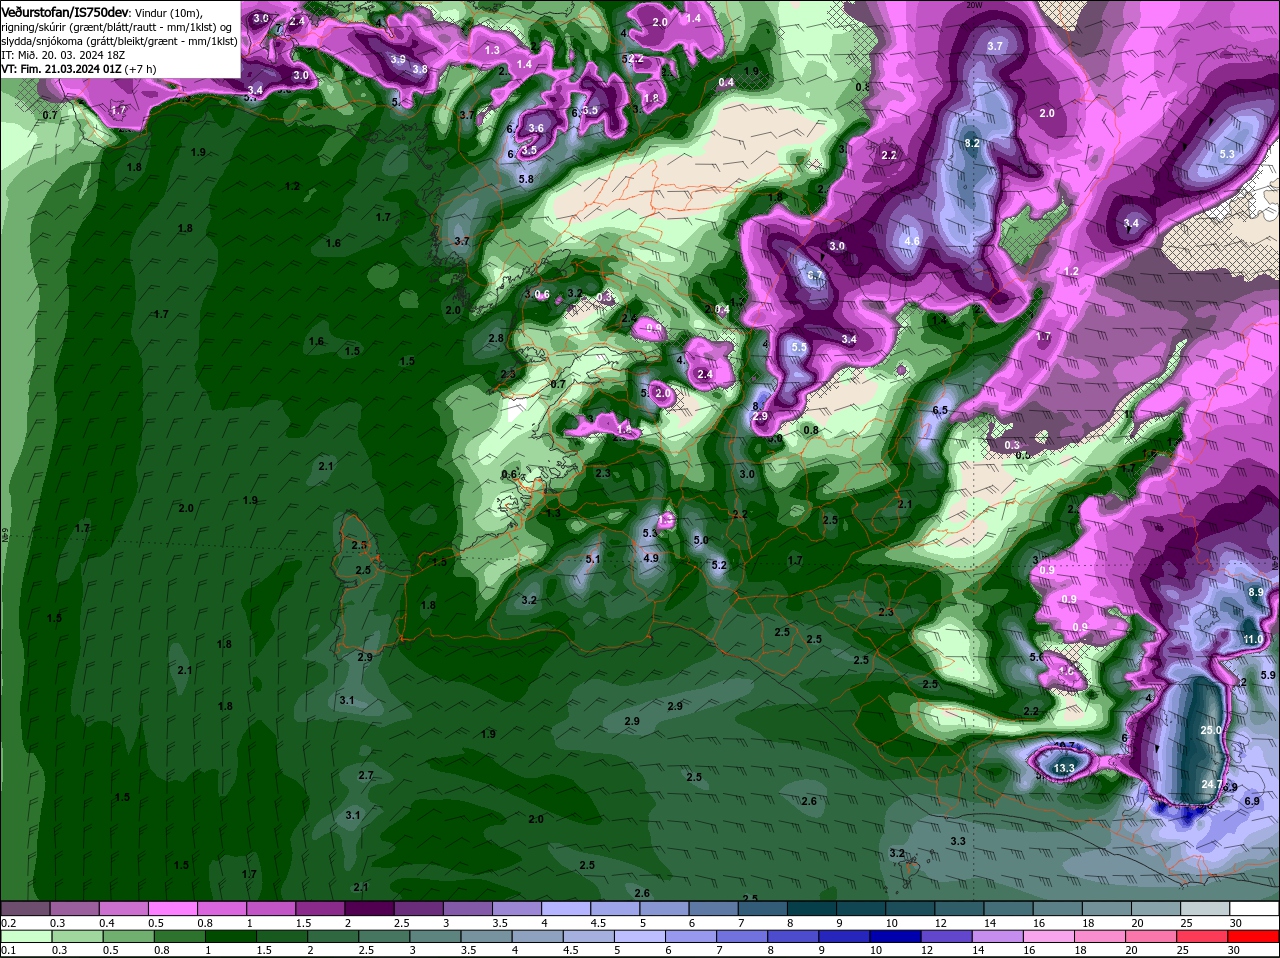Click the 5.9 value on the map
The image size is (1280, 958).
pos(1268,675)
